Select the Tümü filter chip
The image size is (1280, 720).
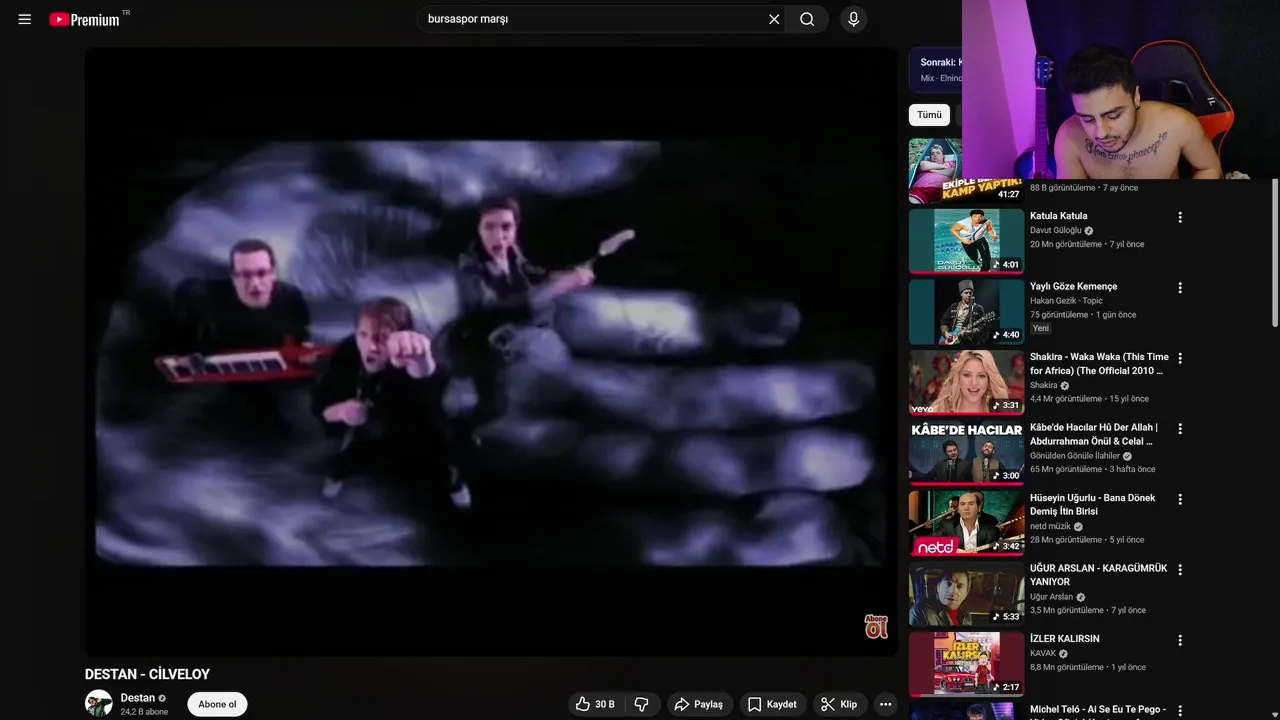point(929,115)
